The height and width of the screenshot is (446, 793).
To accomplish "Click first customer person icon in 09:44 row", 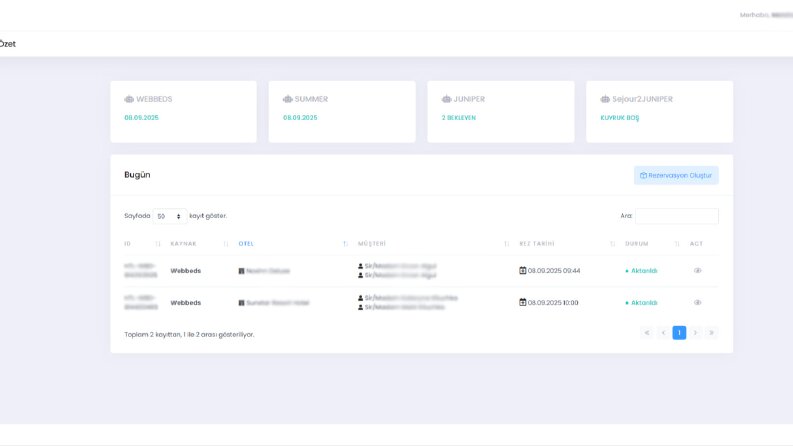I will point(360,266).
